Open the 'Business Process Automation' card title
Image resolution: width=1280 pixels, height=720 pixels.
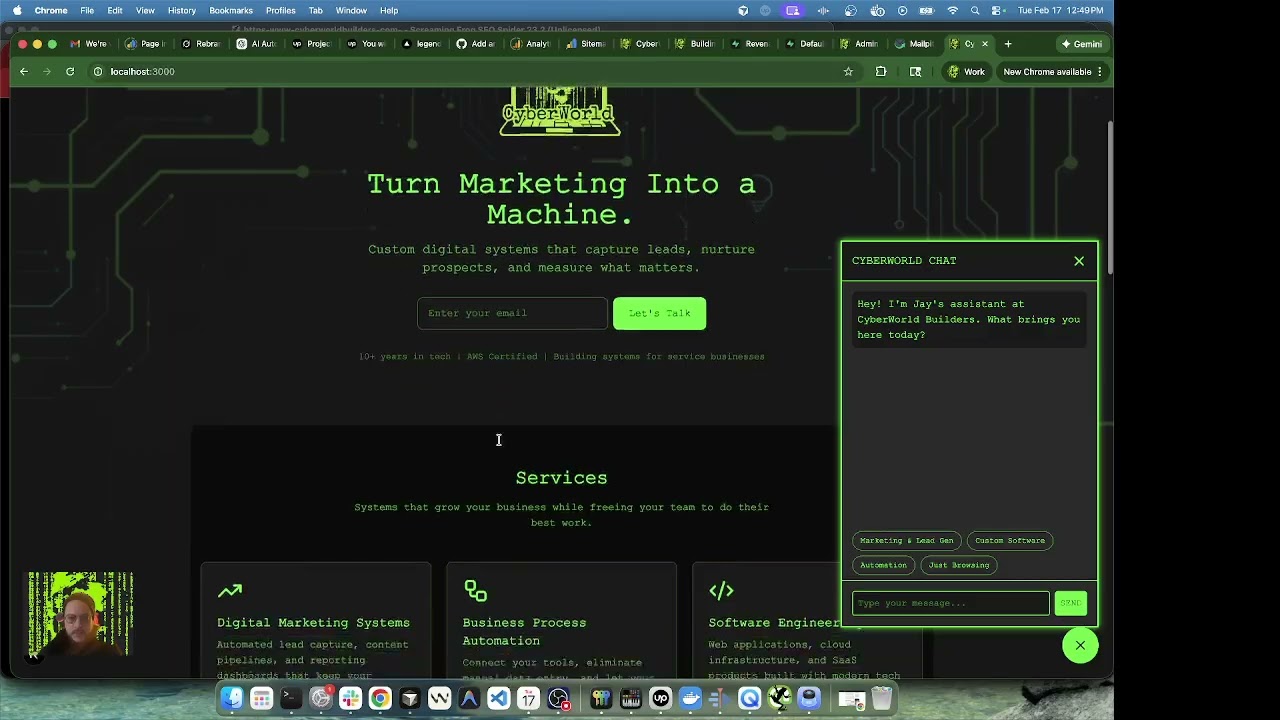(x=524, y=632)
